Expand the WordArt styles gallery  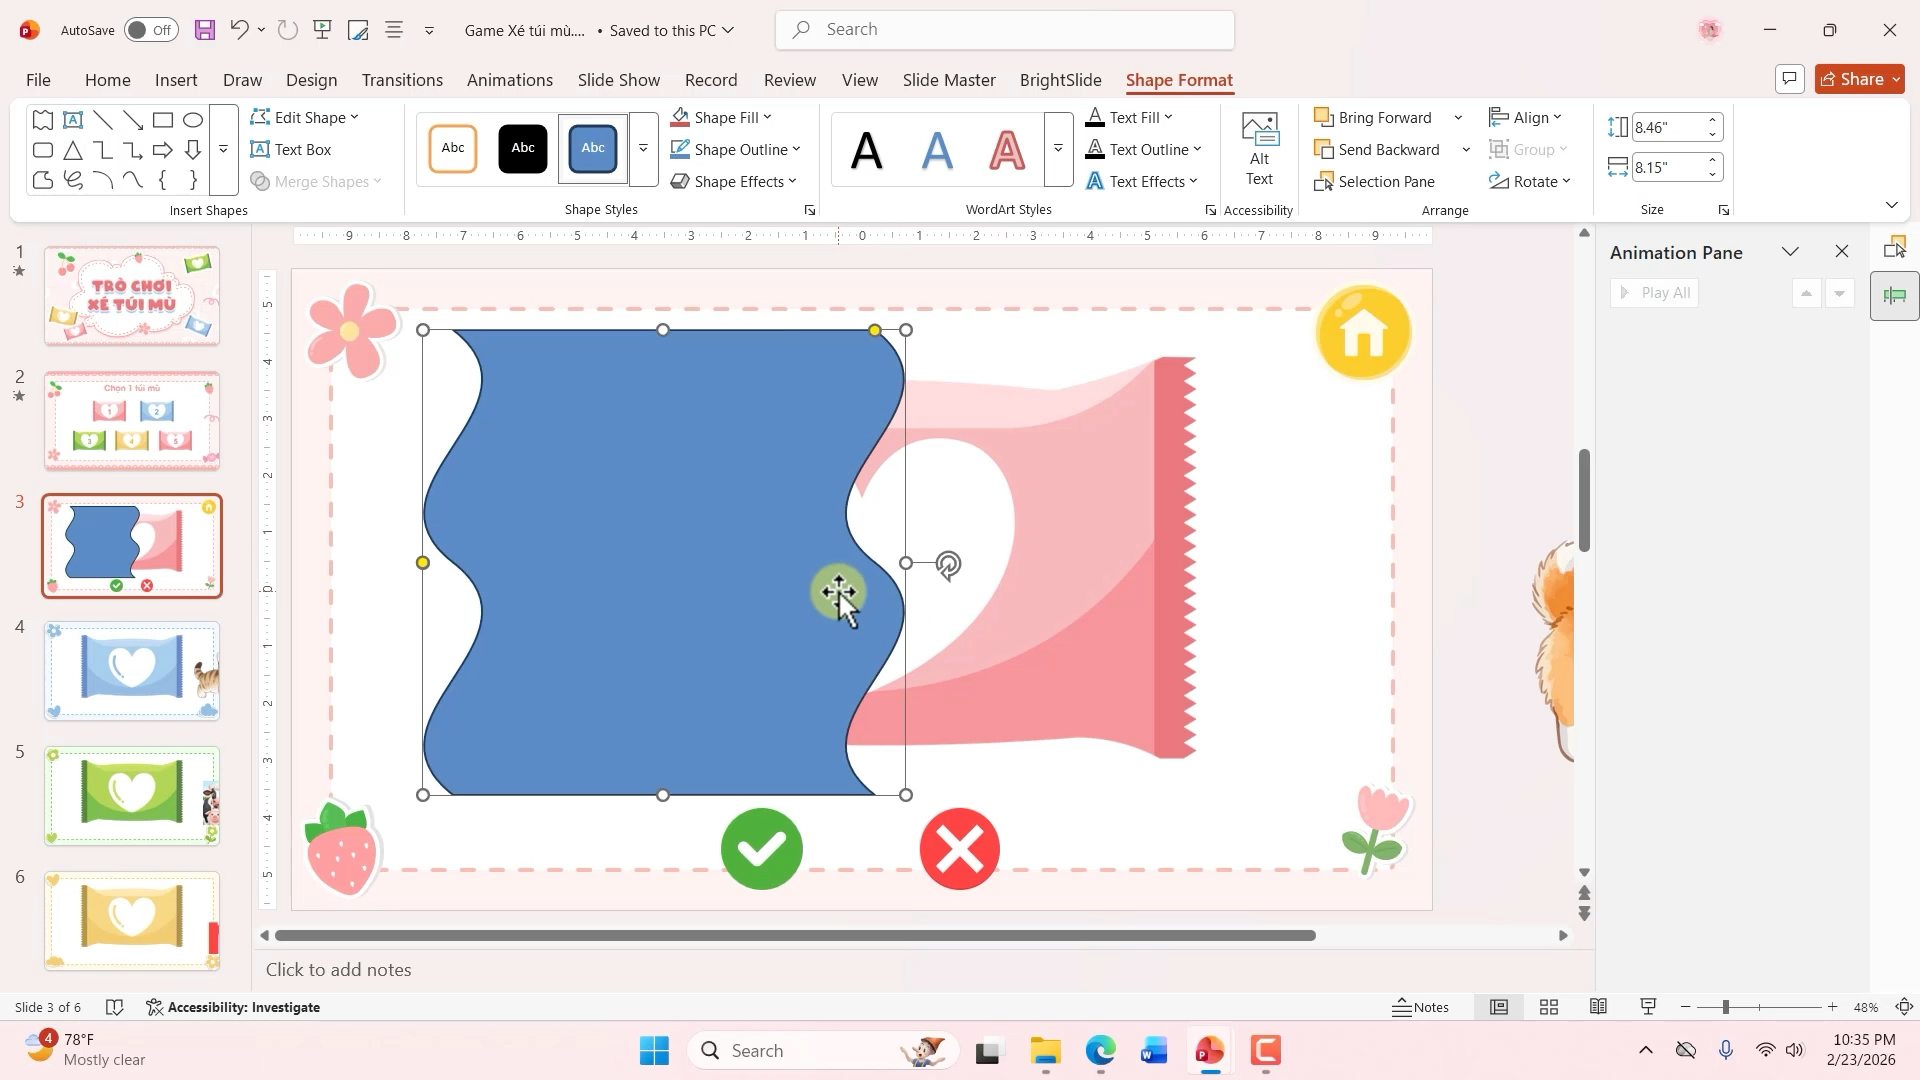[1058, 149]
